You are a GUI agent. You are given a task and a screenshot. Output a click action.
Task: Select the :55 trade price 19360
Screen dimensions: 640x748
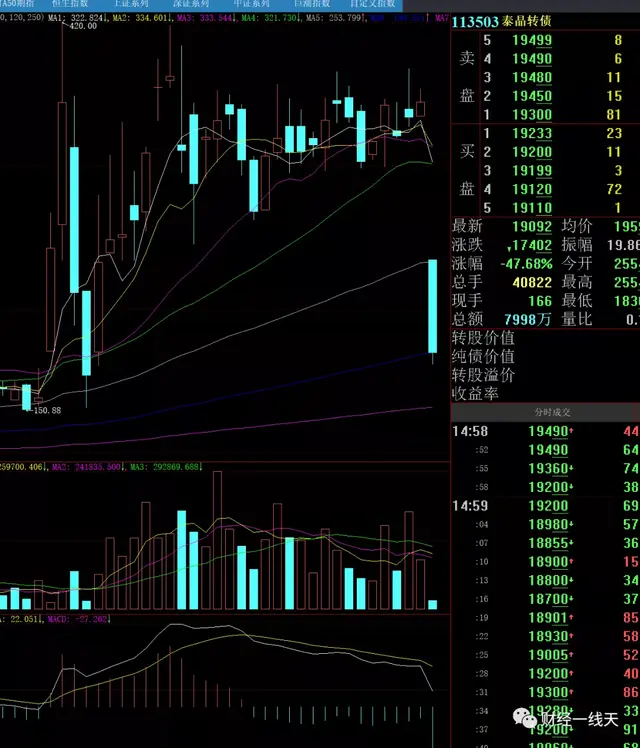[548, 469]
